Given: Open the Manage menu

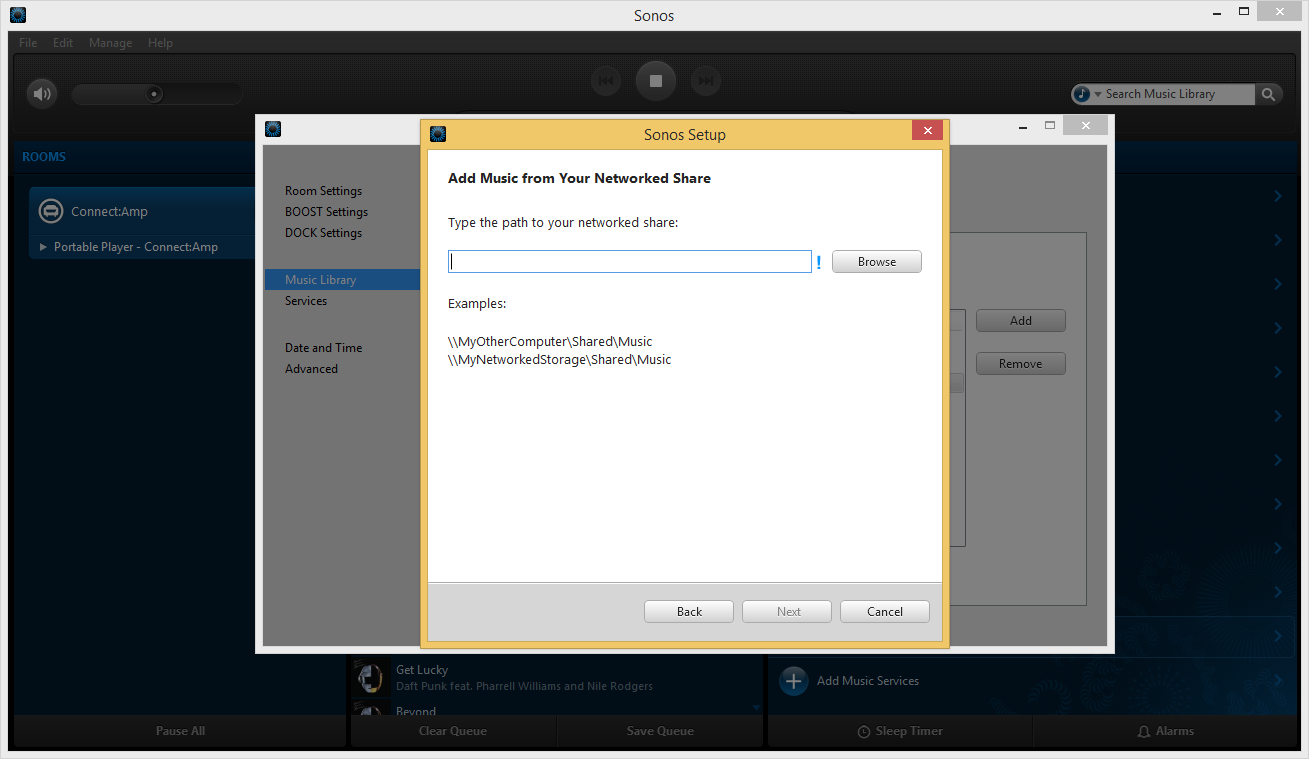Looking at the screenshot, I should 110,43.
